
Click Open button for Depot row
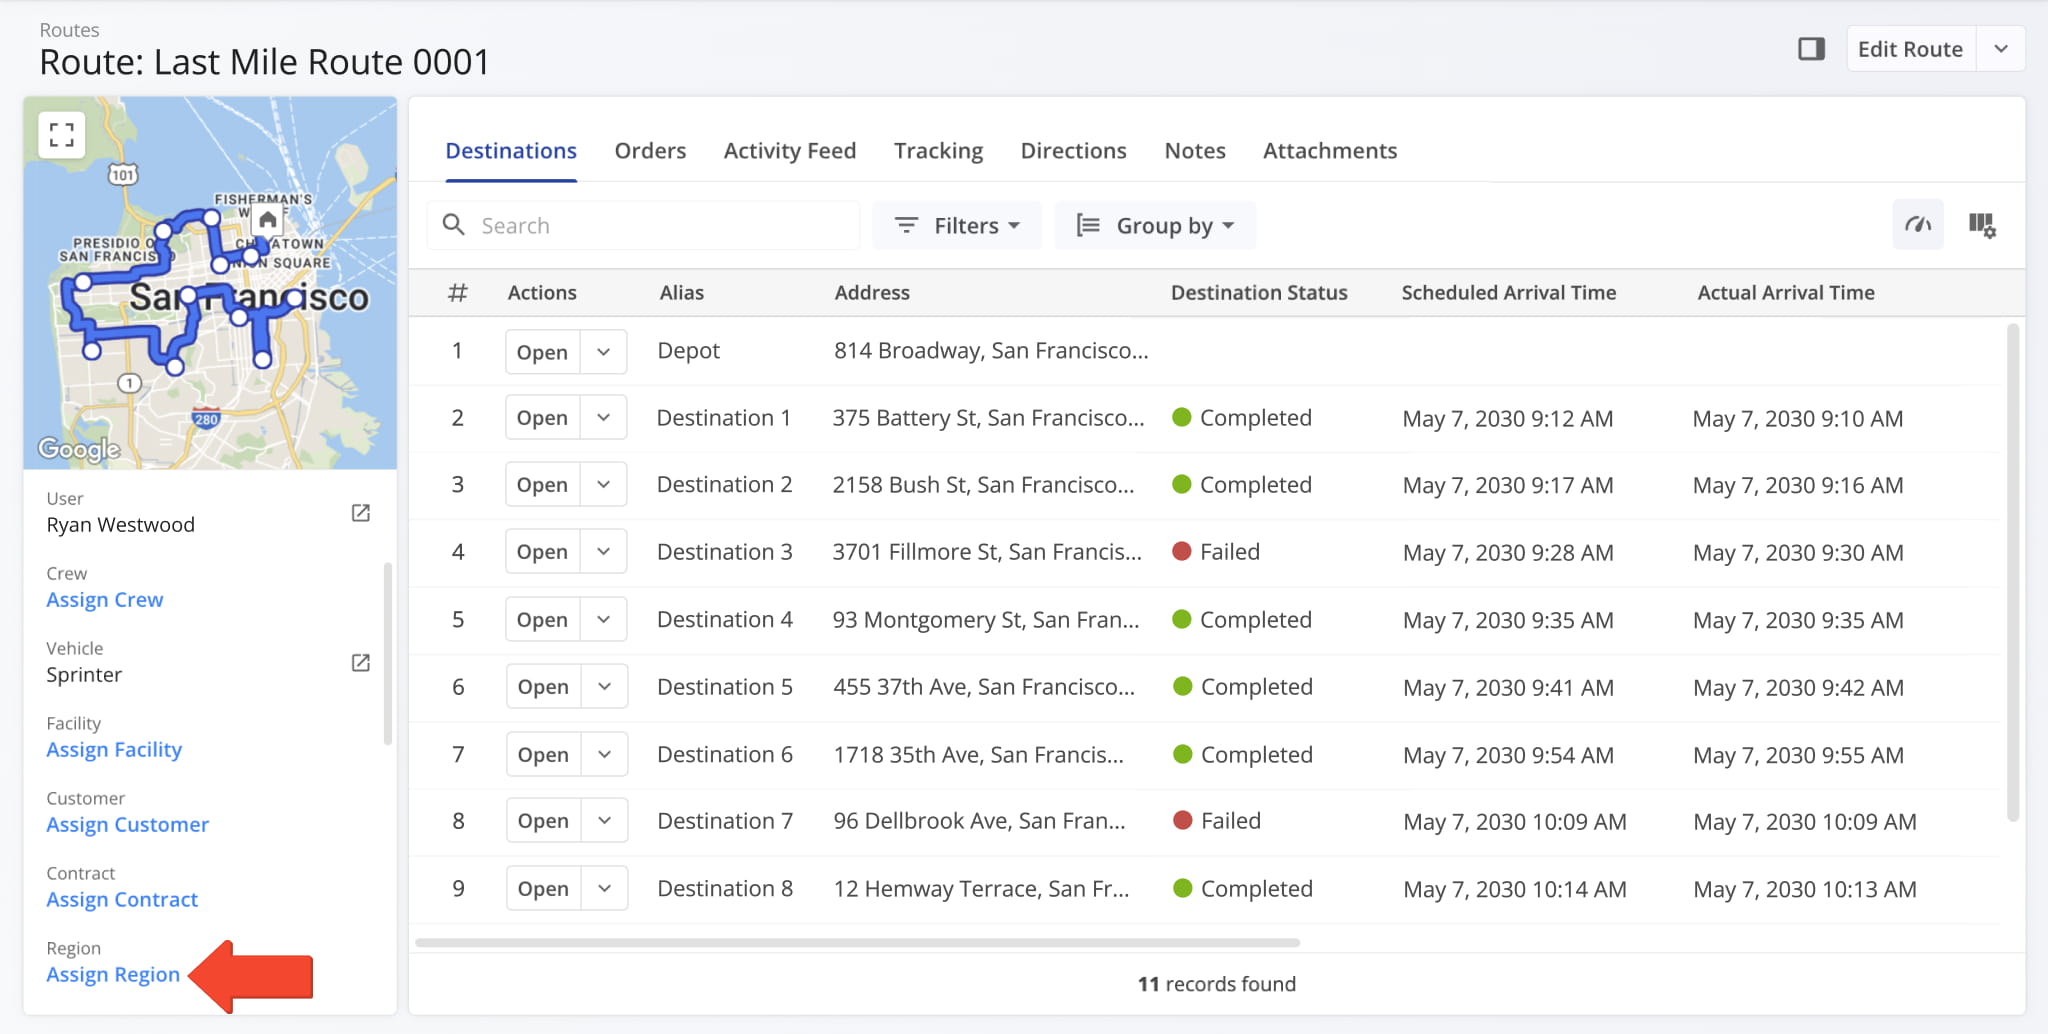click(x=542, y=352)
